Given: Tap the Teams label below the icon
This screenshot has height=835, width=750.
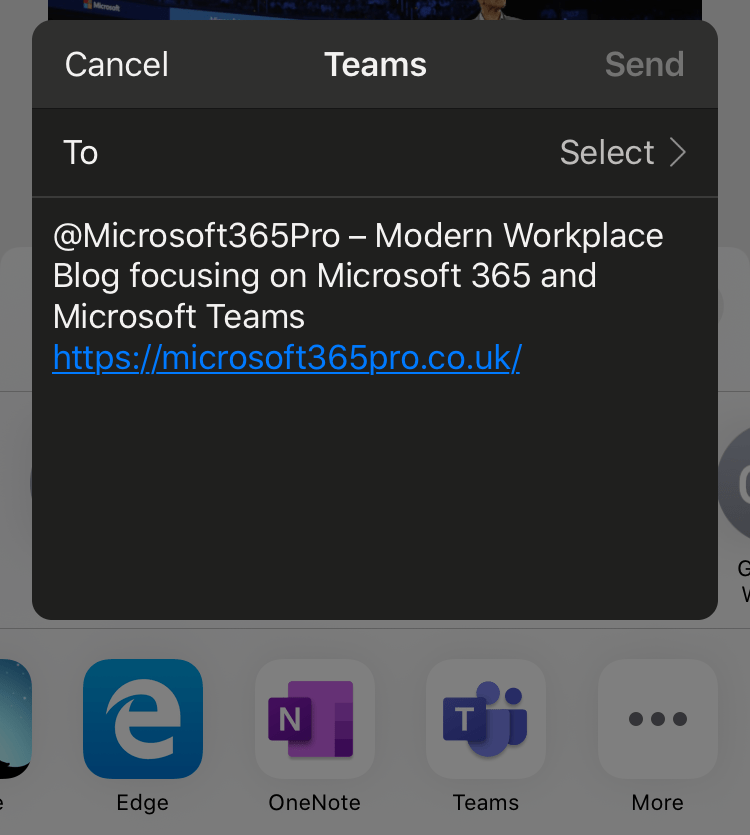Looking at the screenshot, I should [x=485, y=802].
